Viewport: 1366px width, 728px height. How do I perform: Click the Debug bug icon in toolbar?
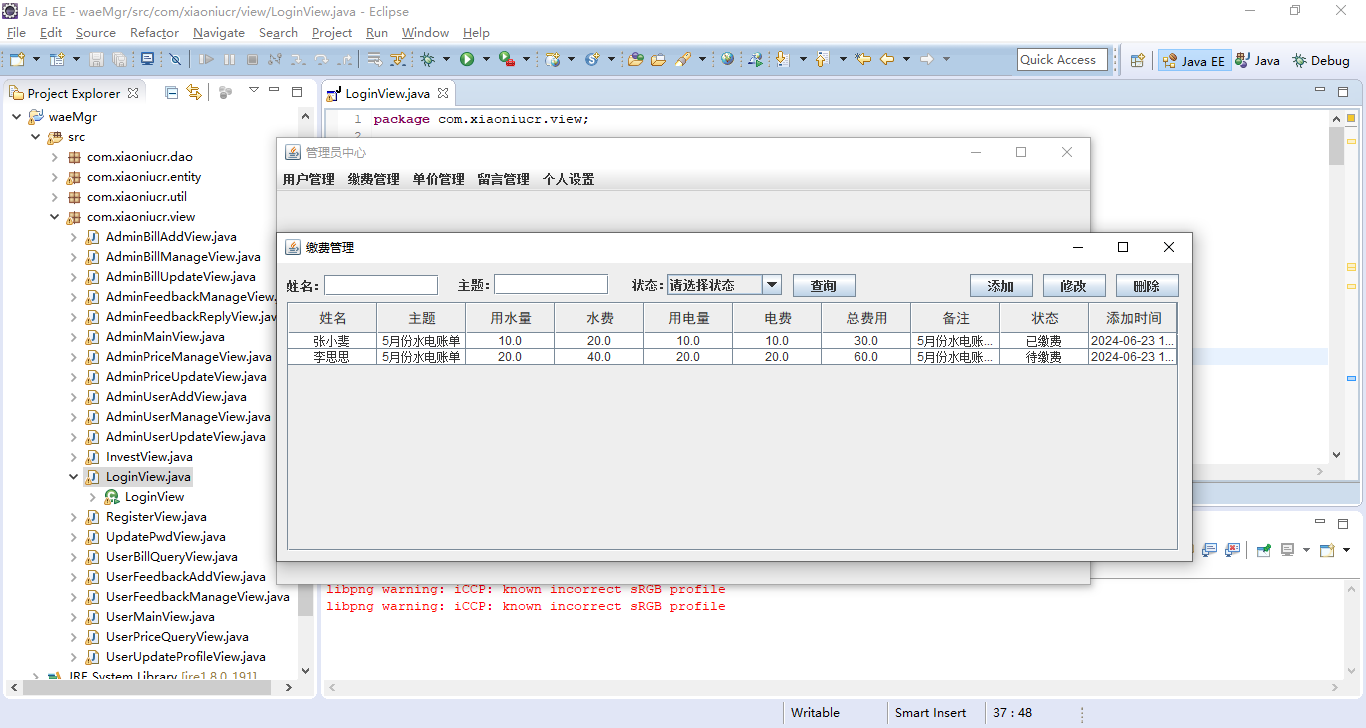pos(427,60)
